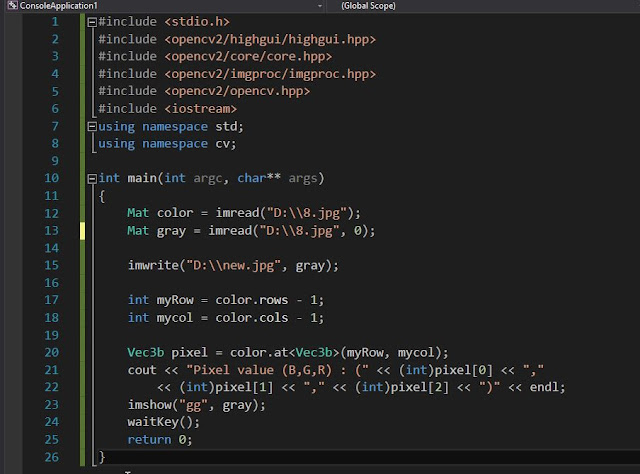The image size is (640, 474).
Task: Click <opencv2/core/core.hpp> header path
Action: click(x=248, y=56)
